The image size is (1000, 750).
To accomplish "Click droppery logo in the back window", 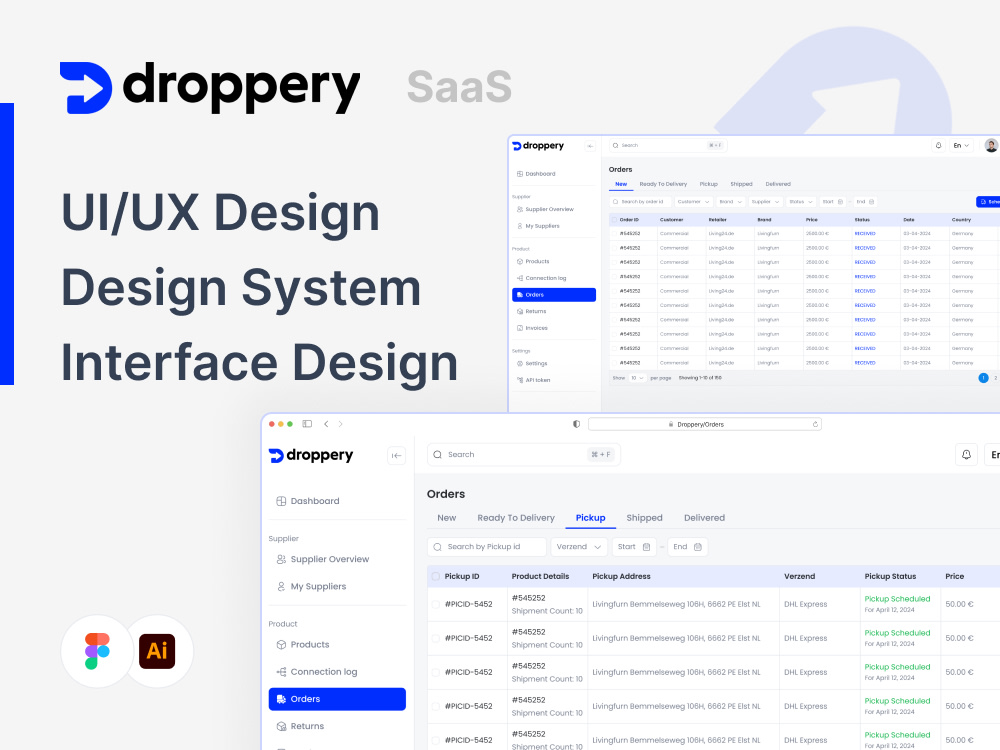I will tap(538, 146).
